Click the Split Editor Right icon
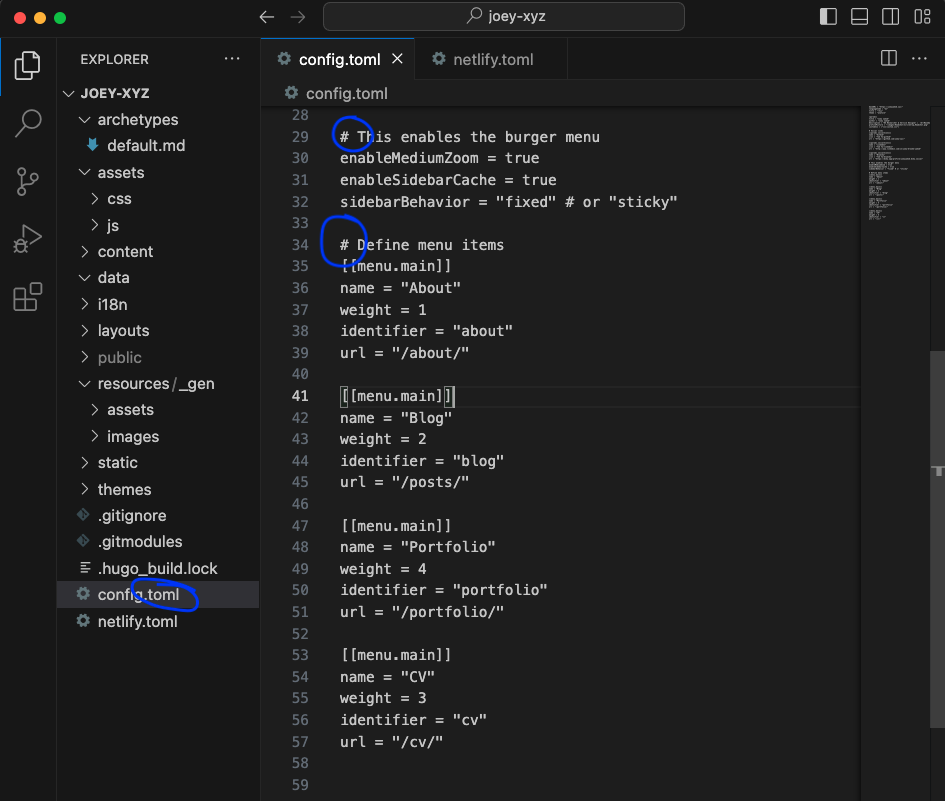The height and width of the screenshot is (801, 945). [x=888, y=59]
